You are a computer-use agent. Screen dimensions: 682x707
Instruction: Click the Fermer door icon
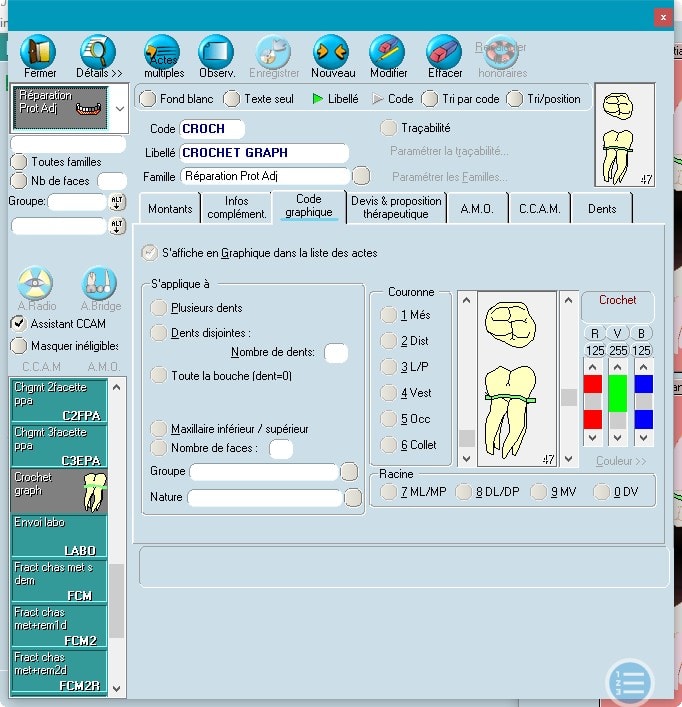coord(40,52)
